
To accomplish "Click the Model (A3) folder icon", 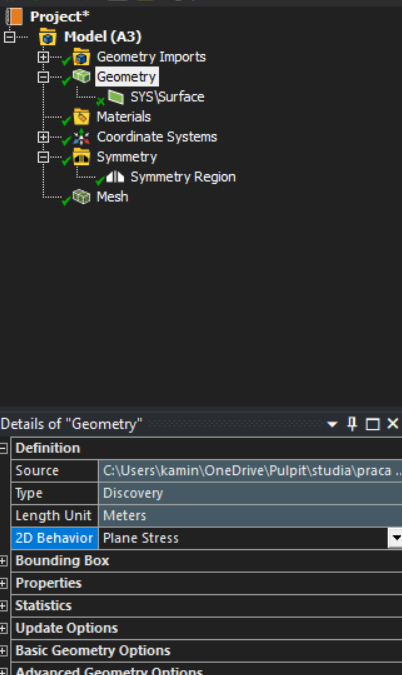I will [47, 37].
